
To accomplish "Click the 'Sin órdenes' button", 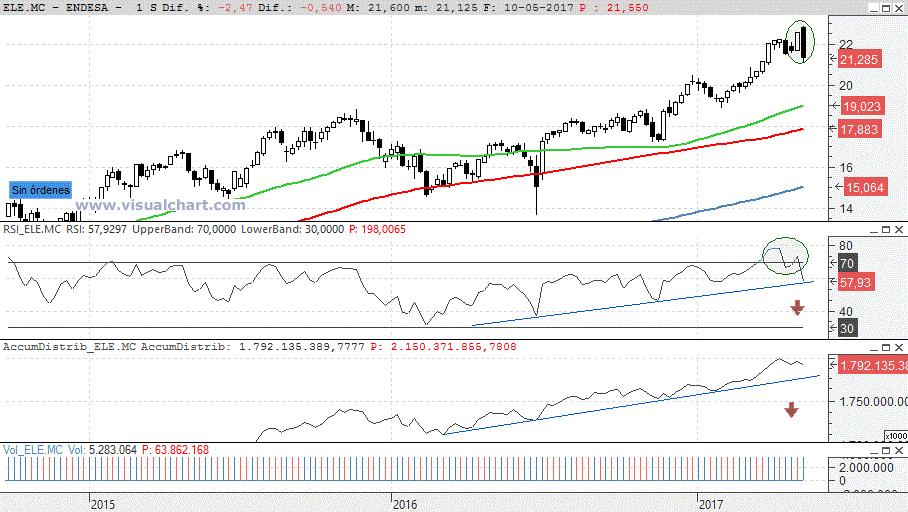I will point(41,189).
